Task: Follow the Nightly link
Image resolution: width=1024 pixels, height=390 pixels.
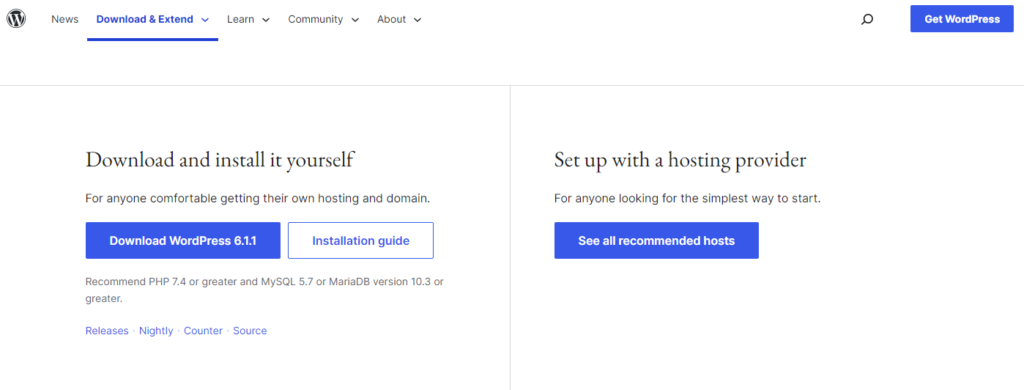Action: click(x=156, y=331)
